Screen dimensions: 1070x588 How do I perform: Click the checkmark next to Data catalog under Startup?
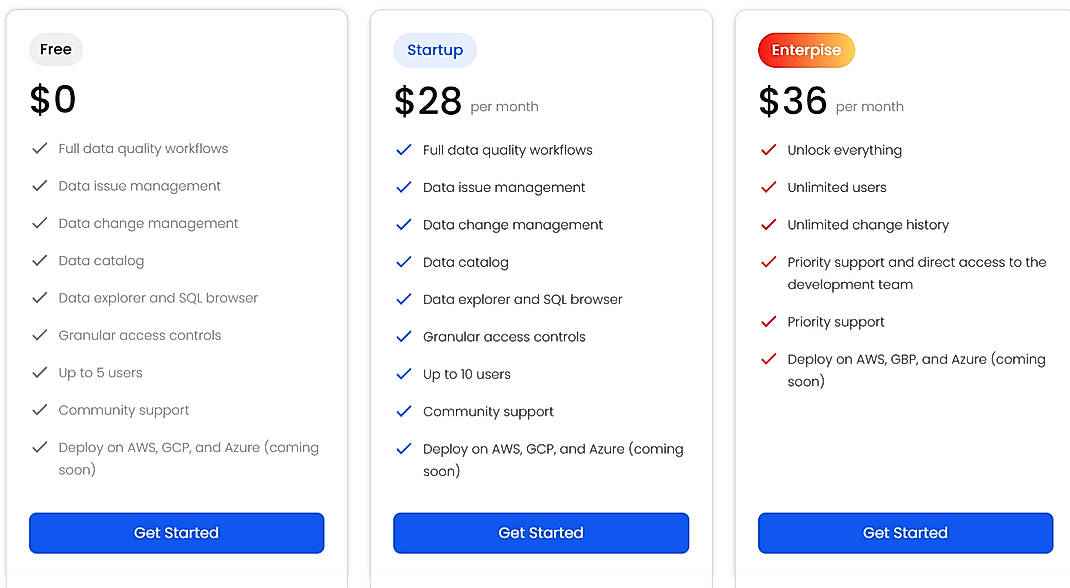click(x=403, y=262)
